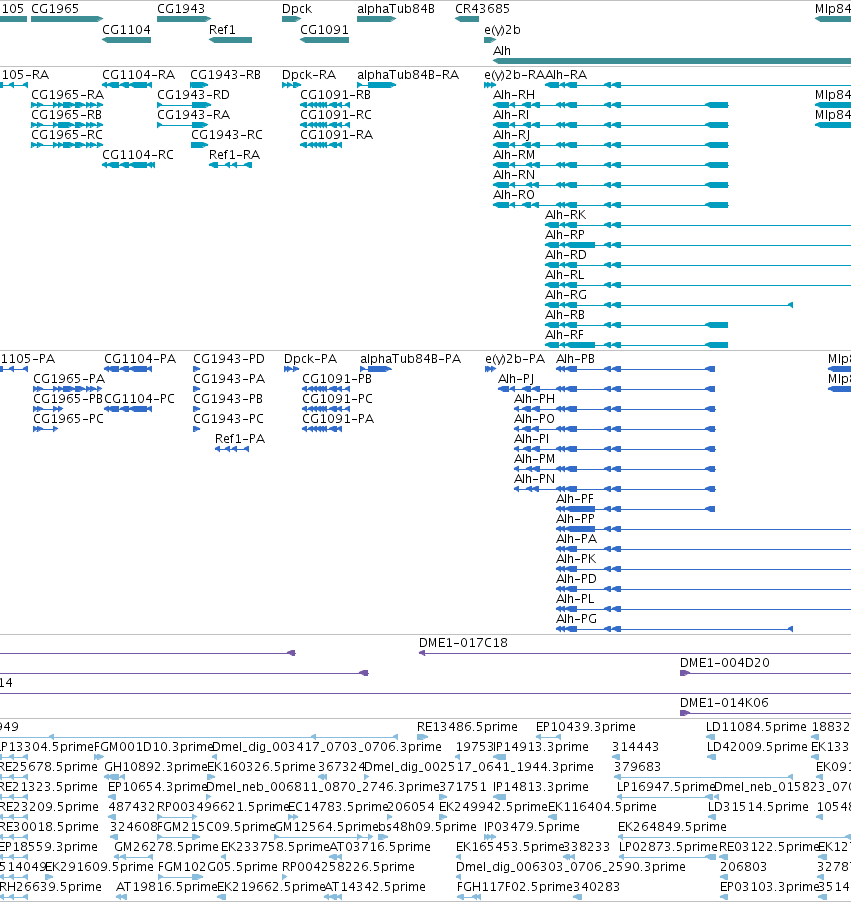Select the EK264849.5prime EST
851x902 pixels.
(x=734, y=838)
